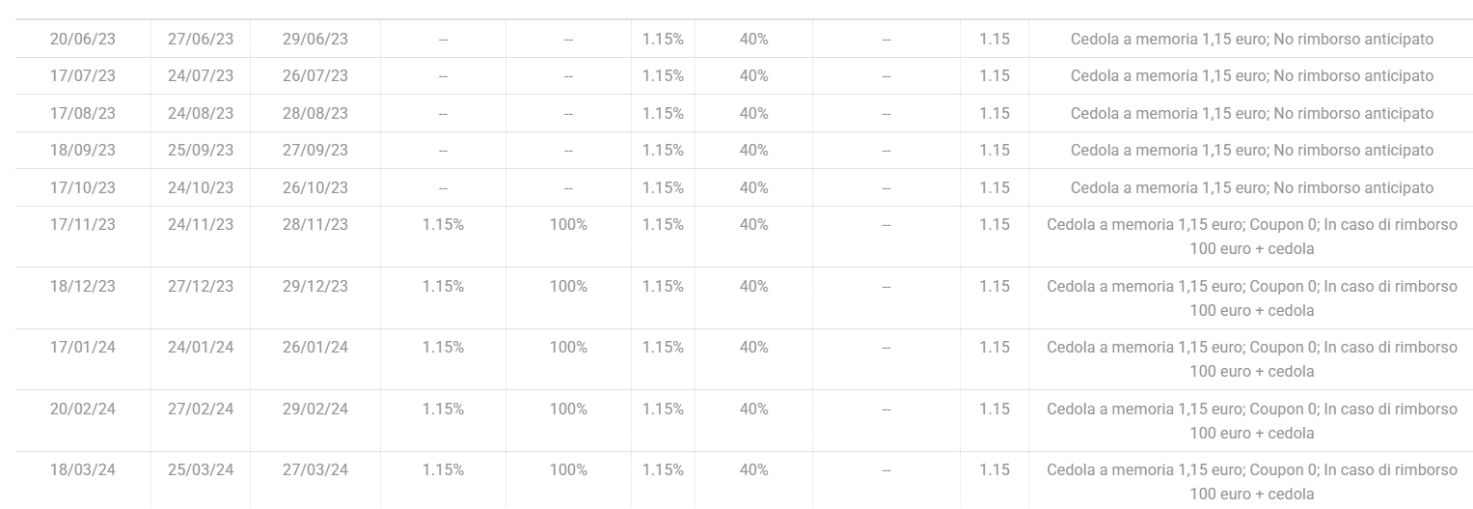This screenshot has height=509, width=1473.
Task: Click the 40% value in 20/06/23 row
Action: click(x=753, y=38)
